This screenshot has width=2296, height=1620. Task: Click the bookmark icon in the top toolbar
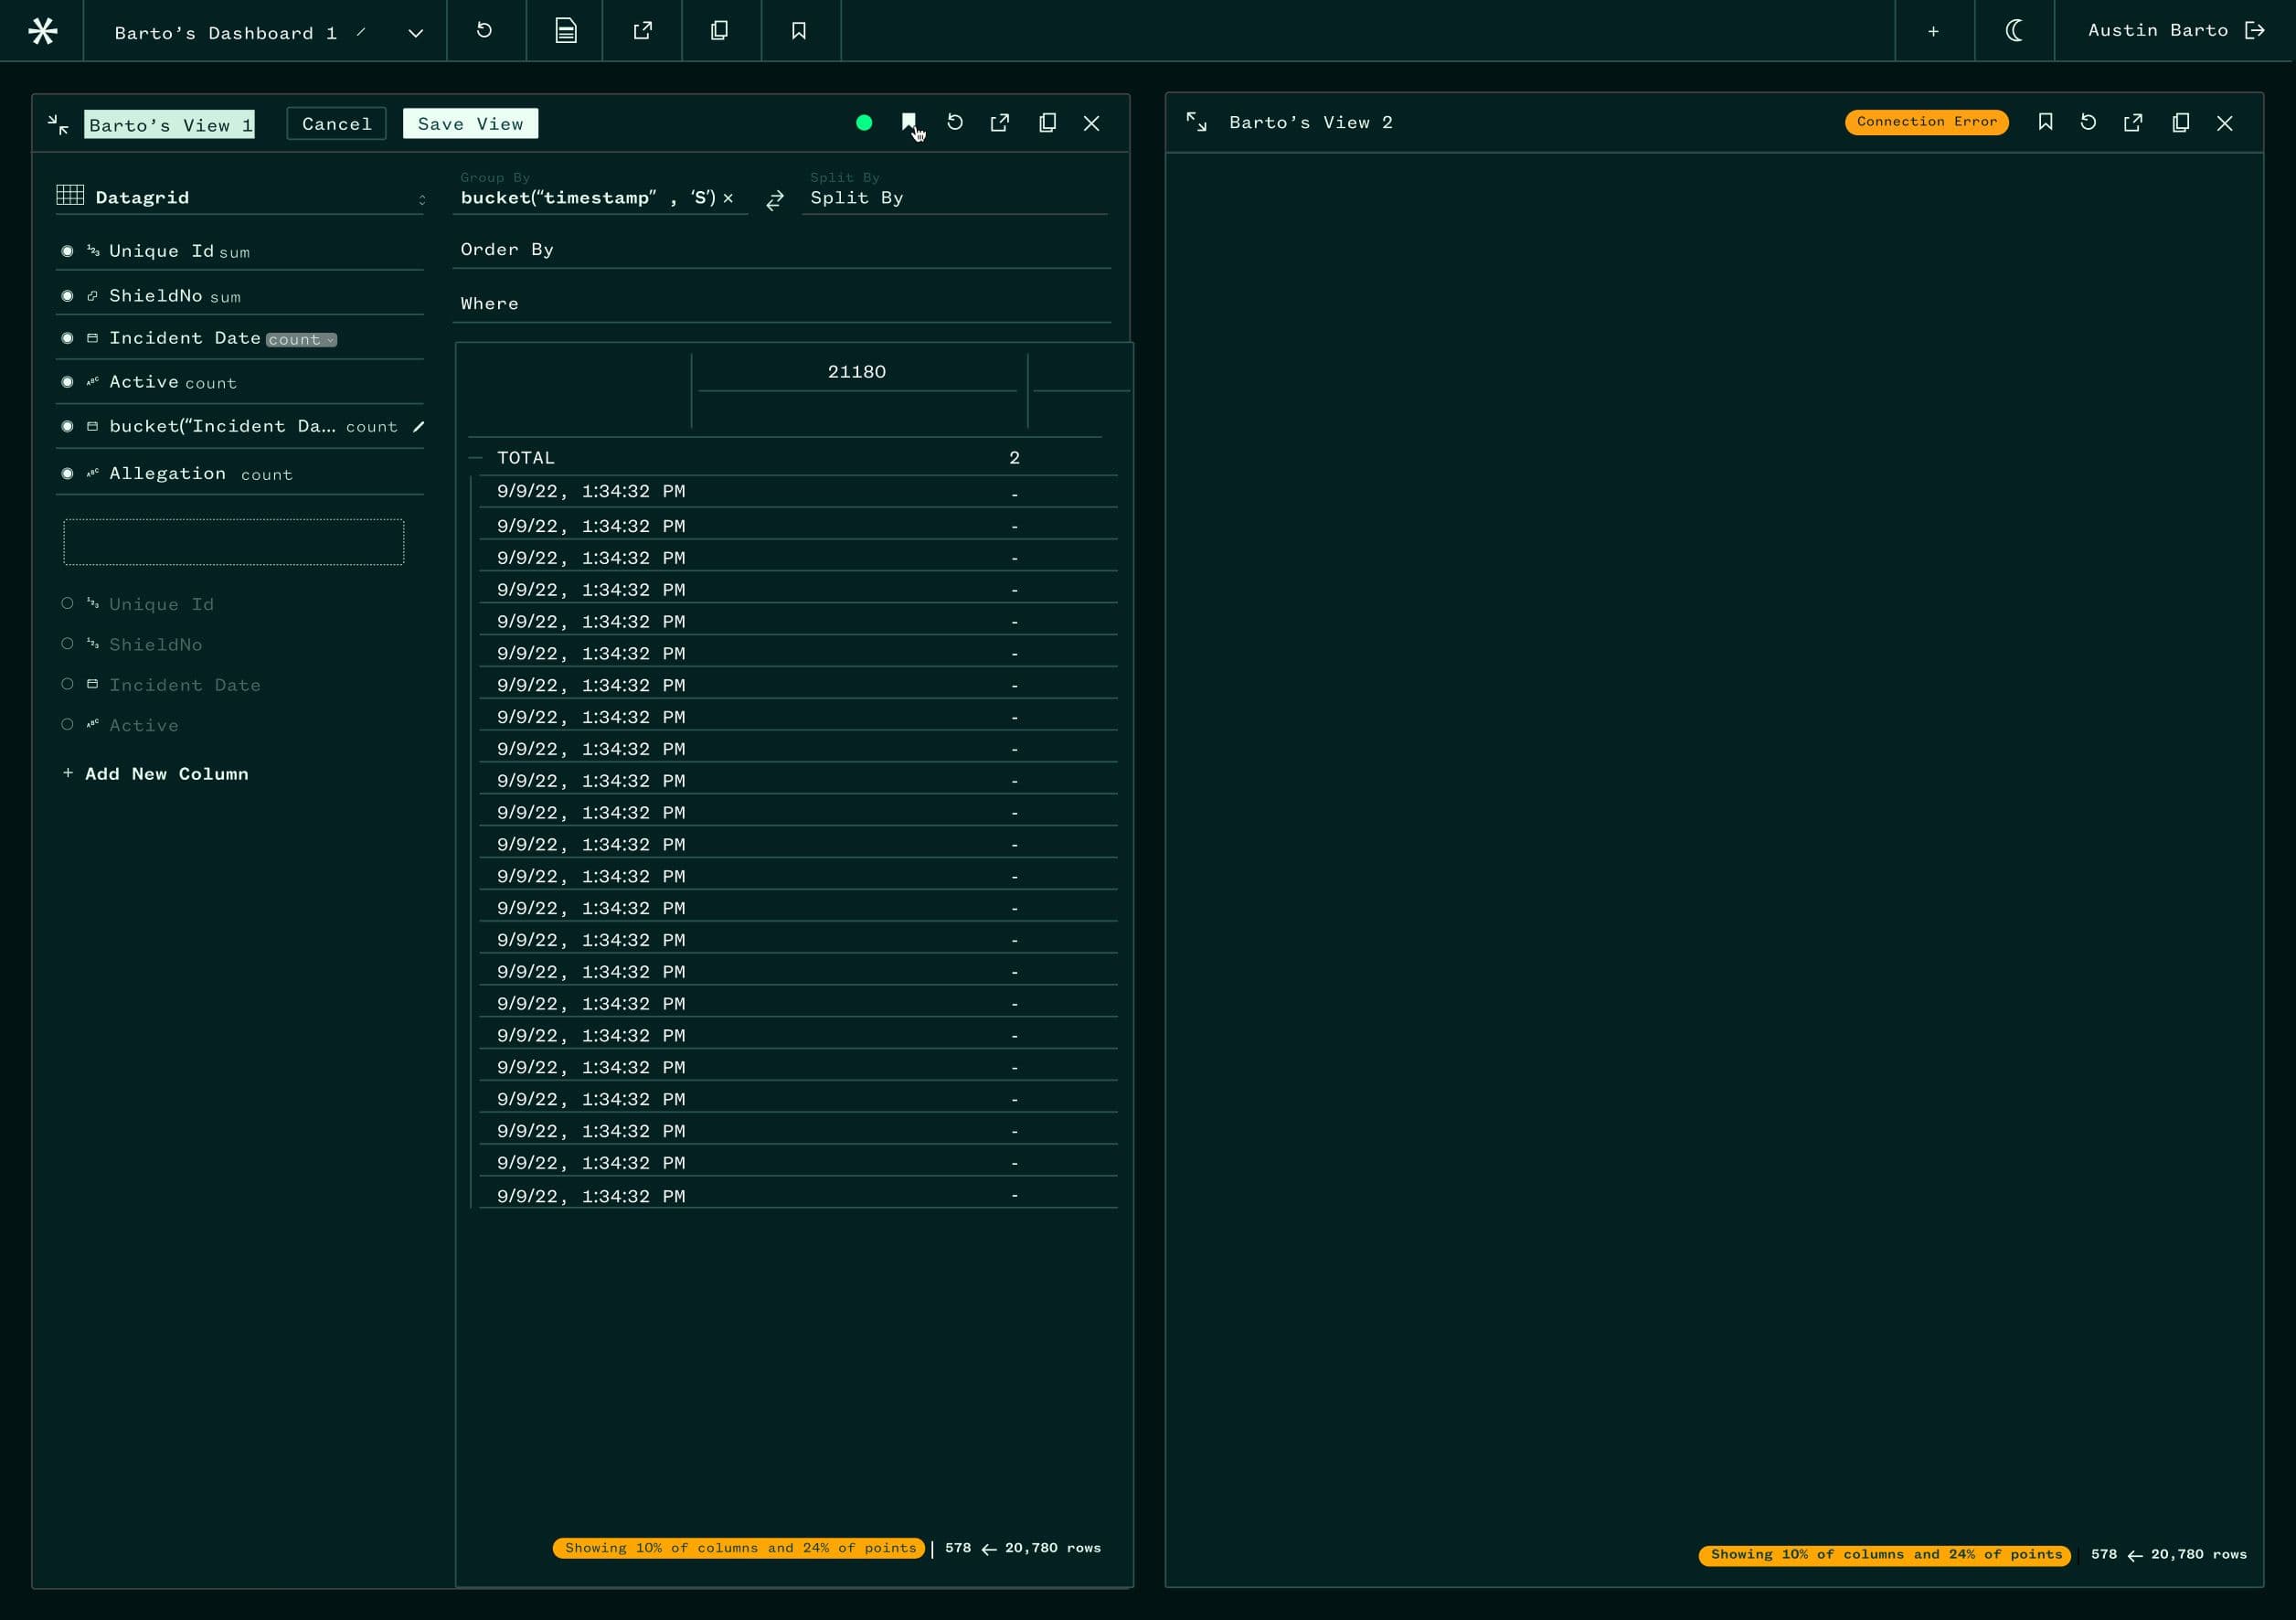pos(799,31)
